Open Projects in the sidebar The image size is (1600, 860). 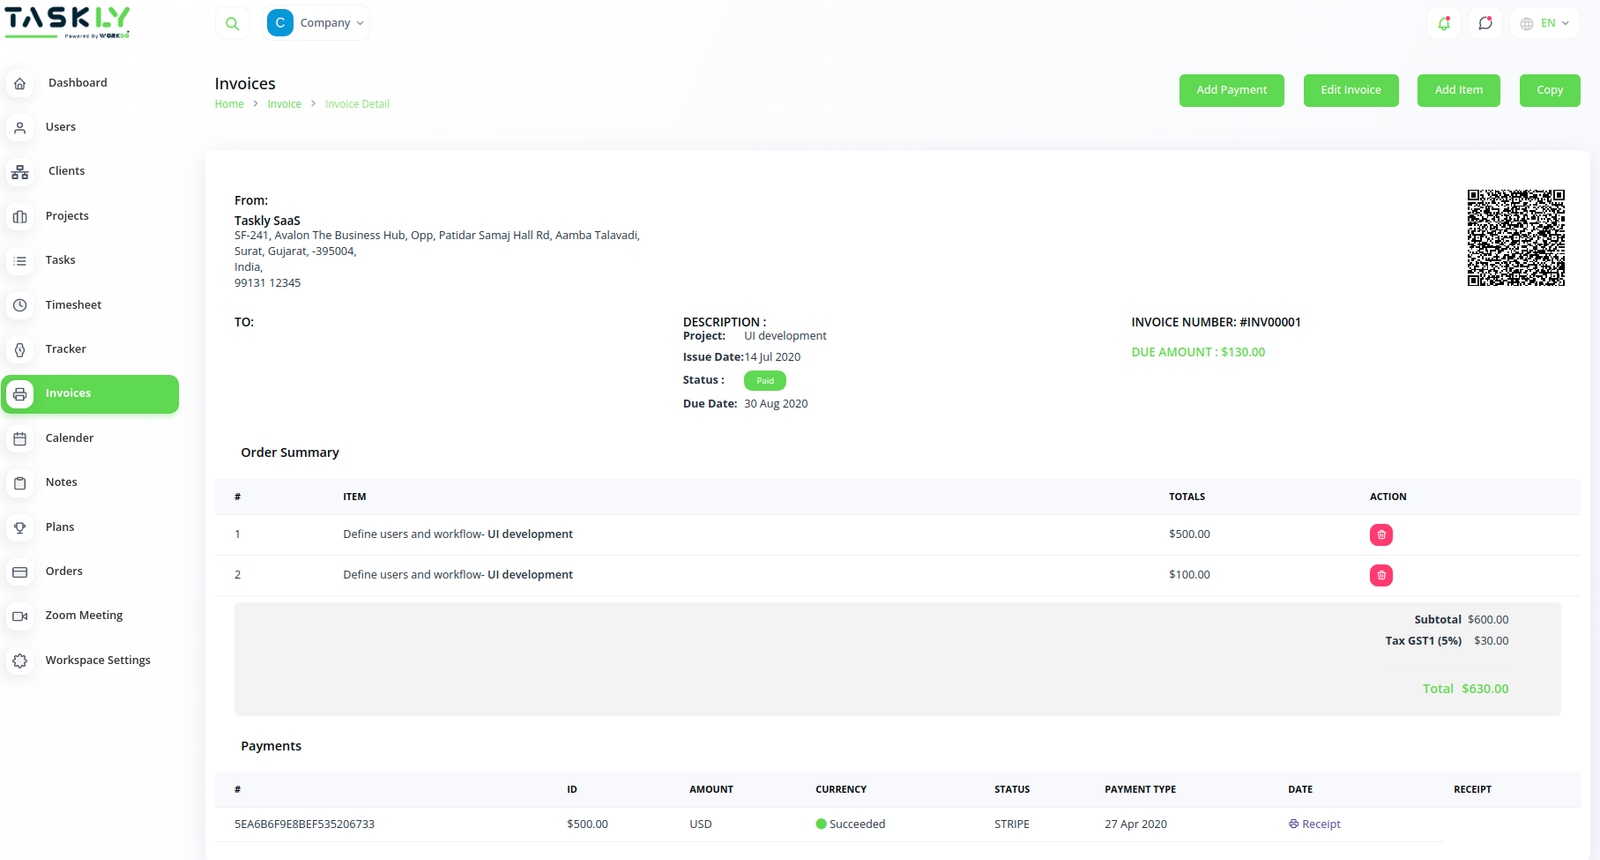(67, 216)
